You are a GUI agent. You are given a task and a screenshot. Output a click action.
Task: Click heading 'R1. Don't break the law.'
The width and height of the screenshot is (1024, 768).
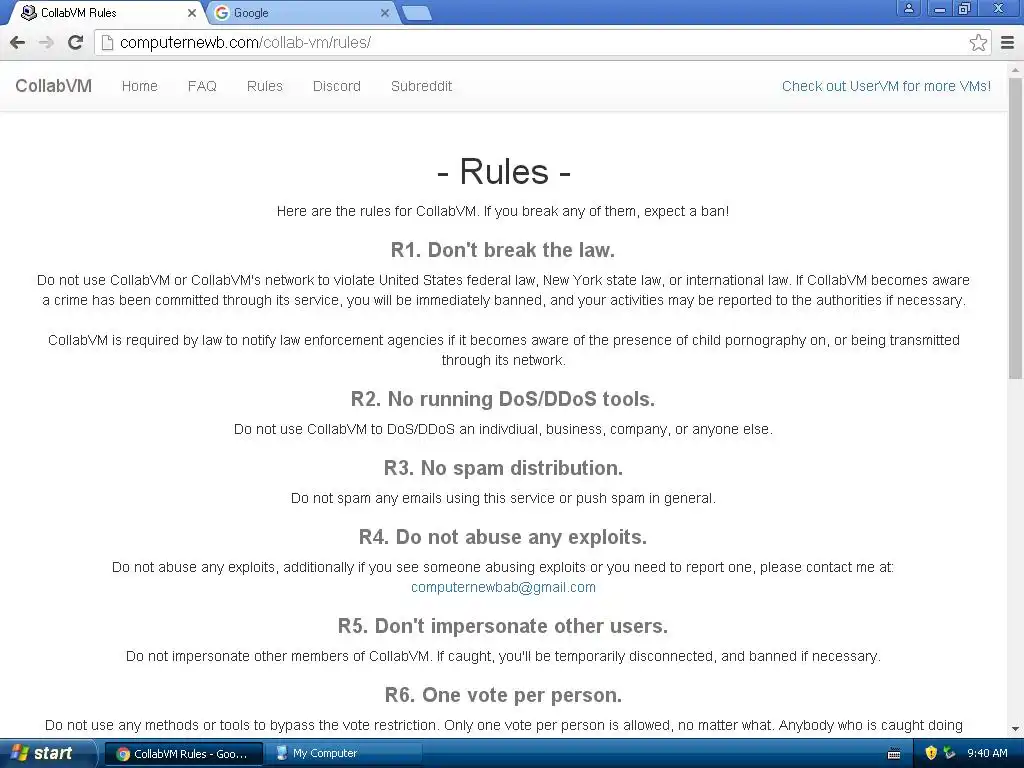503,250
